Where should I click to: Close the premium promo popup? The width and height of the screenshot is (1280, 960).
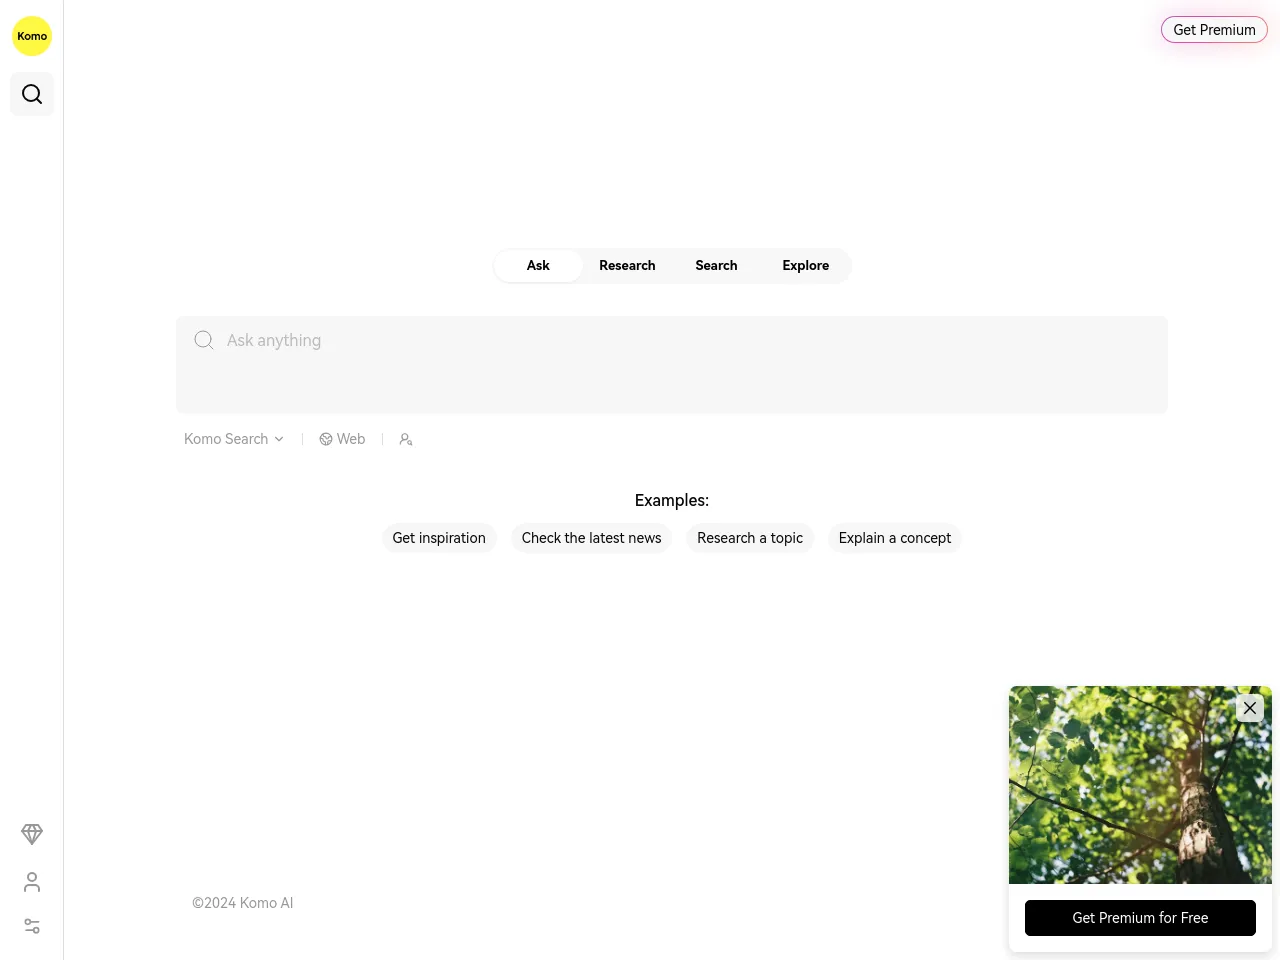point(1250,708)
